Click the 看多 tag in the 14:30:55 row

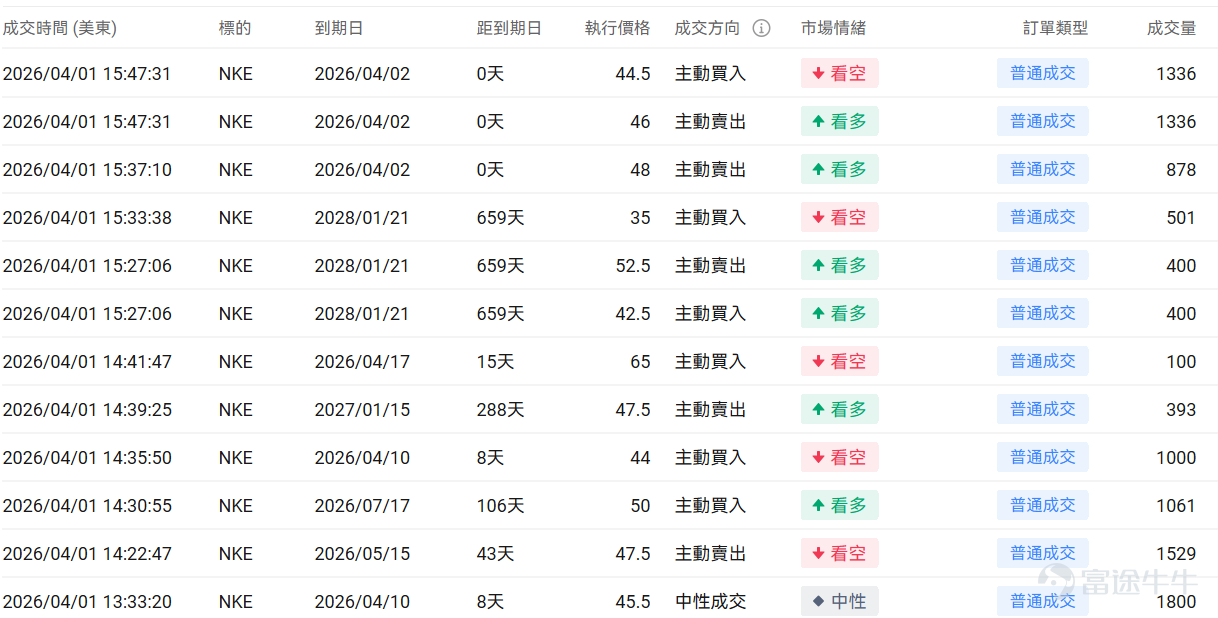(840, 505)
